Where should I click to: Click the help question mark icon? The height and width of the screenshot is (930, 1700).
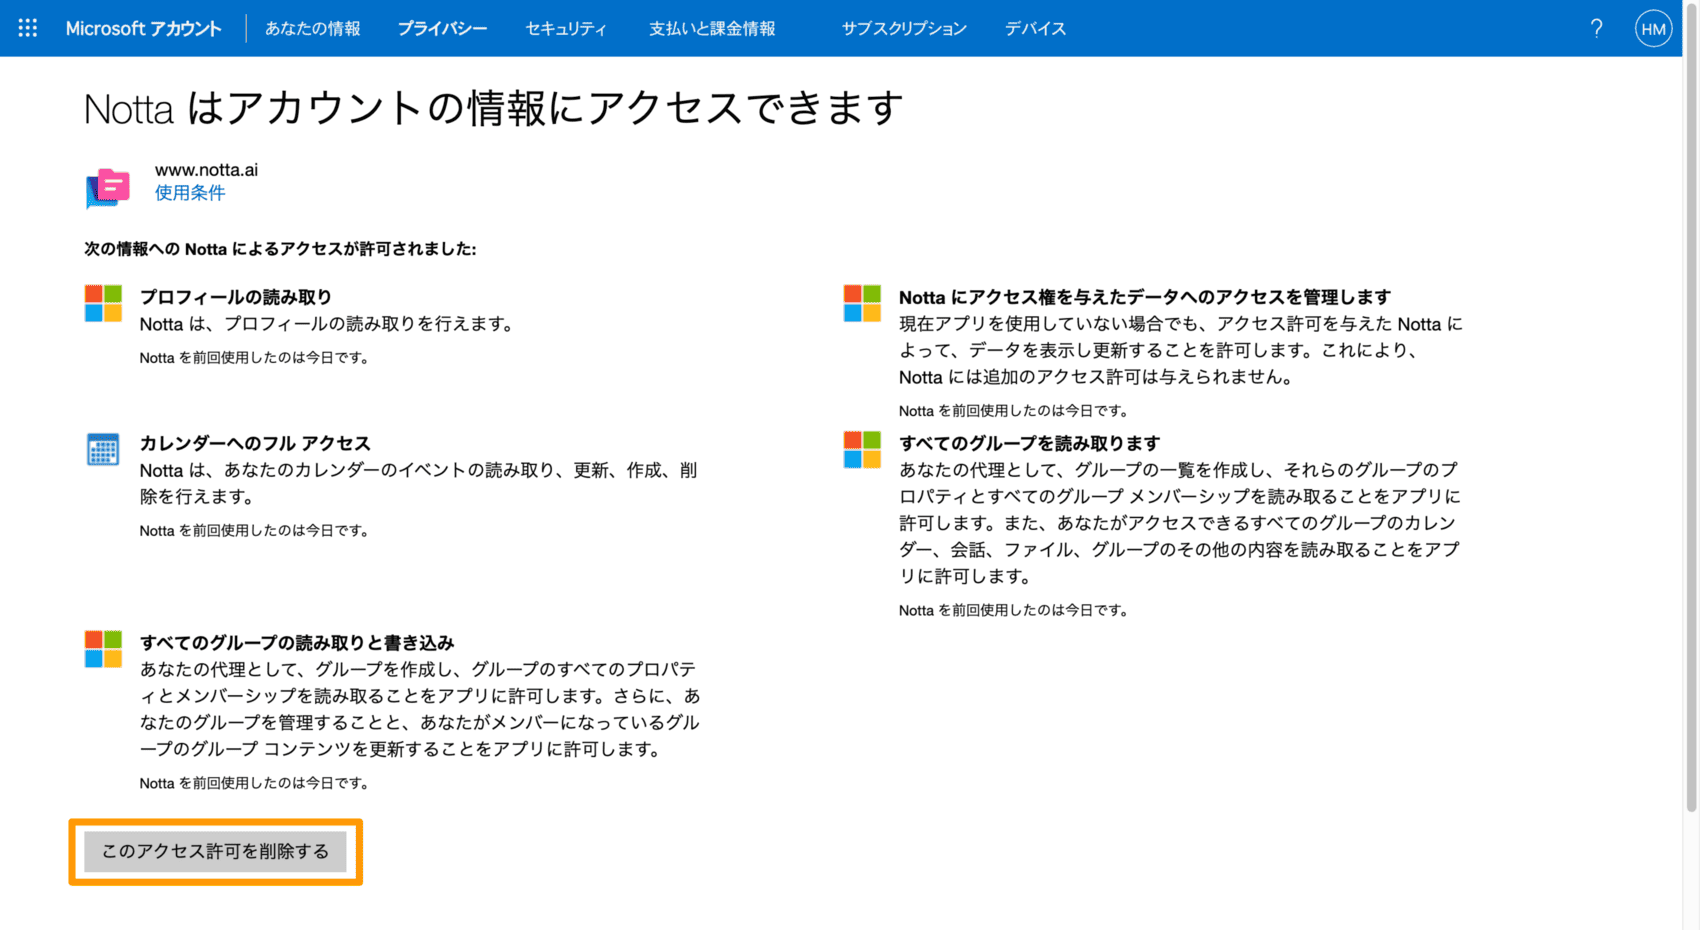coord(1596,28)
